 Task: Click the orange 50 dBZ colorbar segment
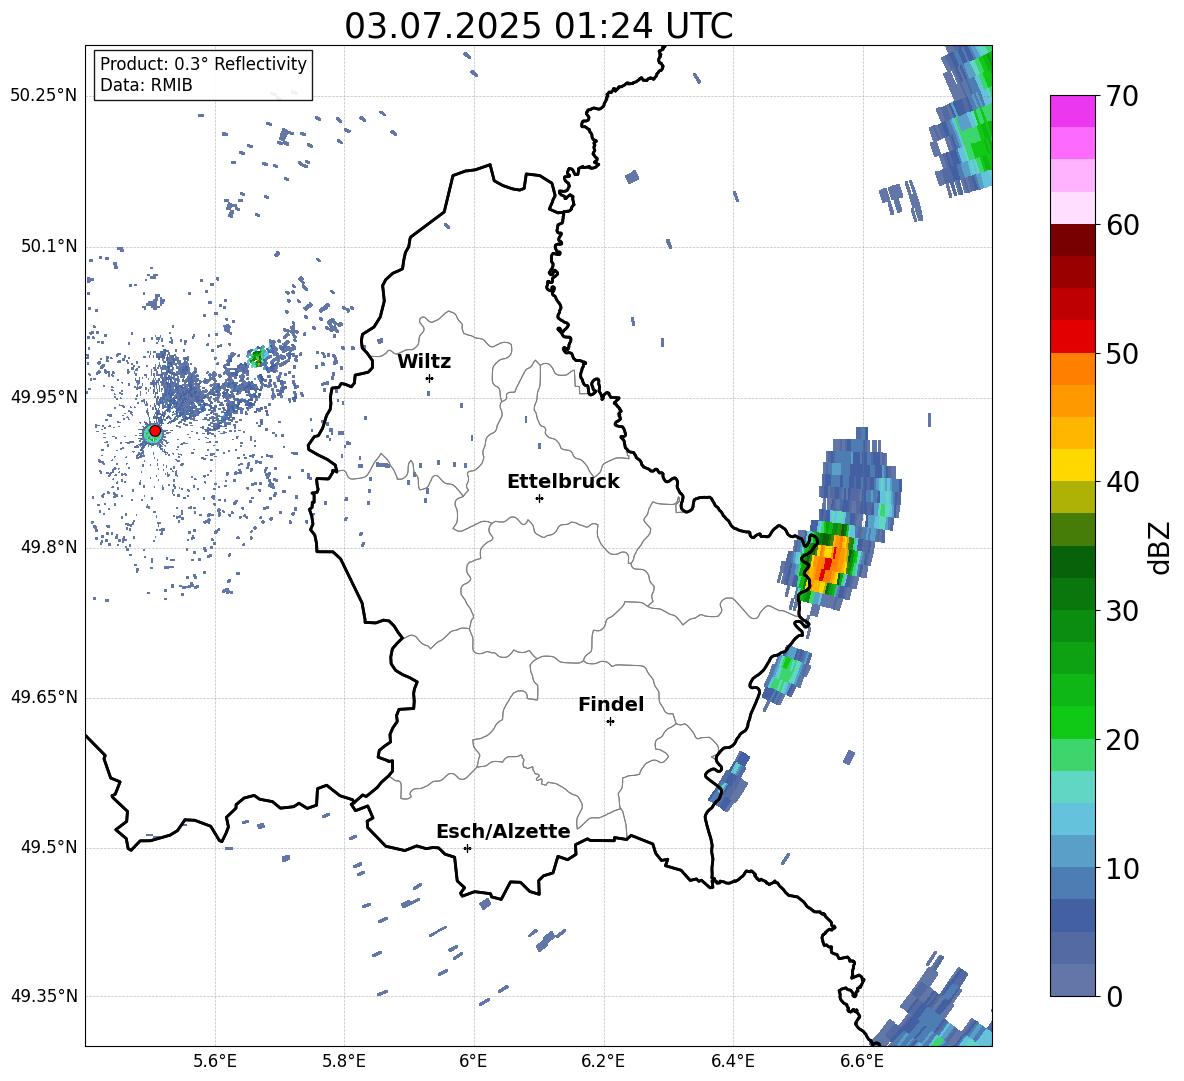(1072, 368)
